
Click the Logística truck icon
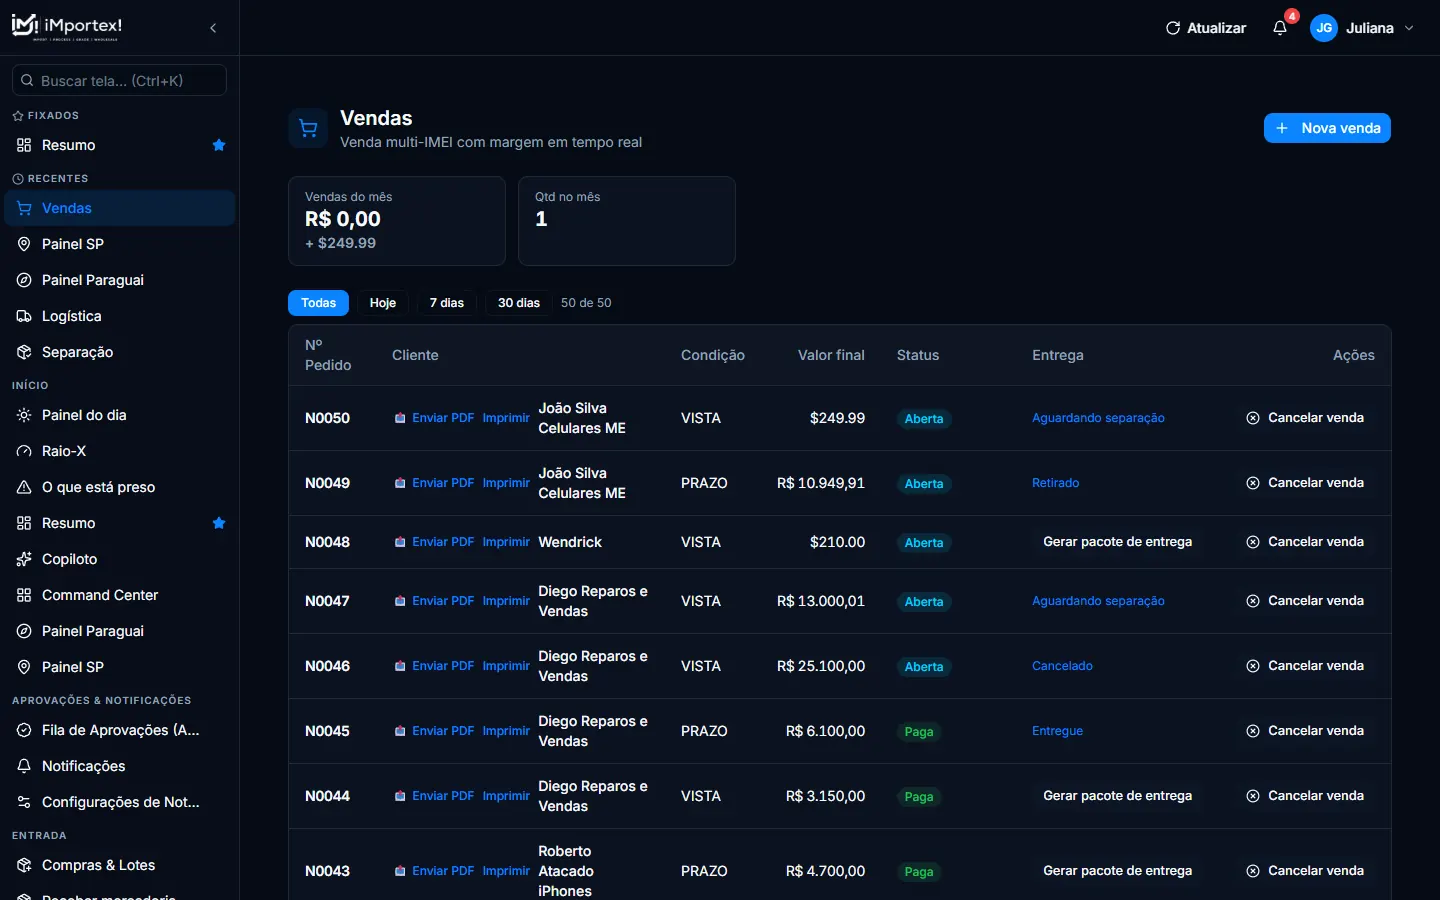point(24,316)
